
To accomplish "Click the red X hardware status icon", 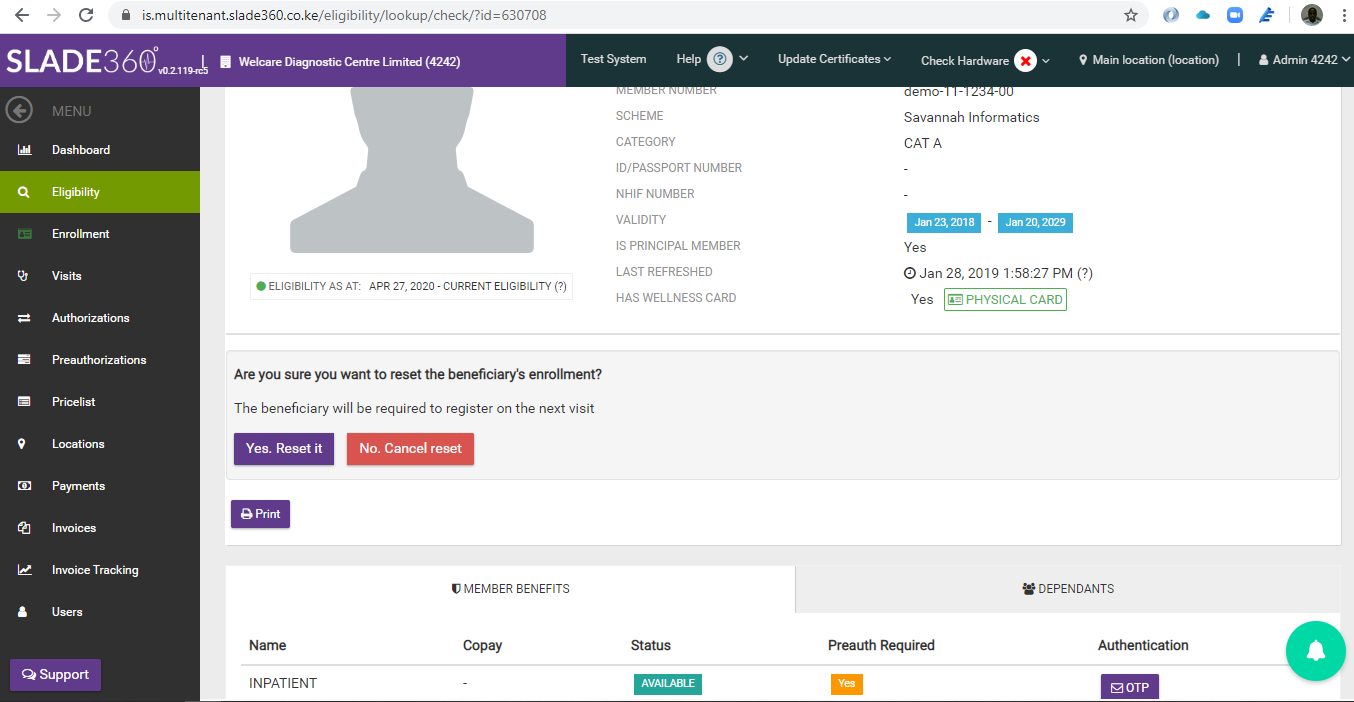I will (1025, 60).
